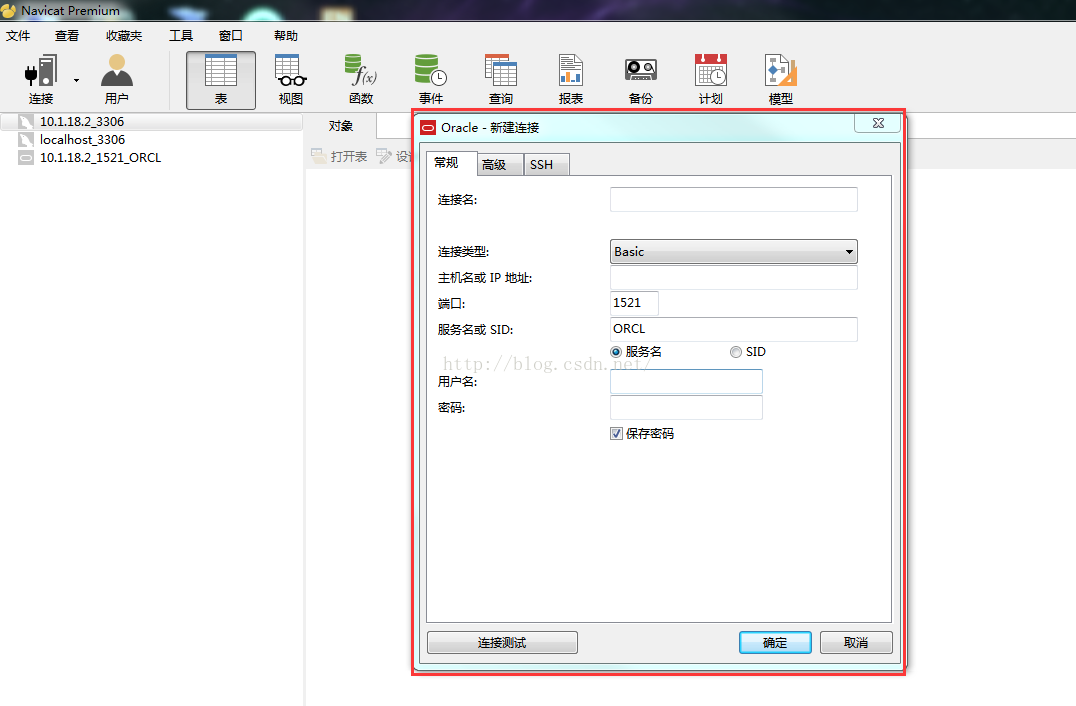The width and height of the screenshot is (1076, 706).
Task: Select the 表 (Table) toolbar icon
Action: 221,80
